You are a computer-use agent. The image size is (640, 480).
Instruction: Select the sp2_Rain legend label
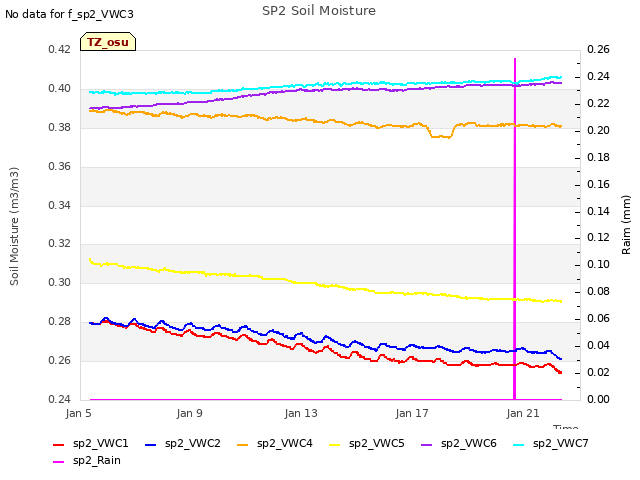97,461
